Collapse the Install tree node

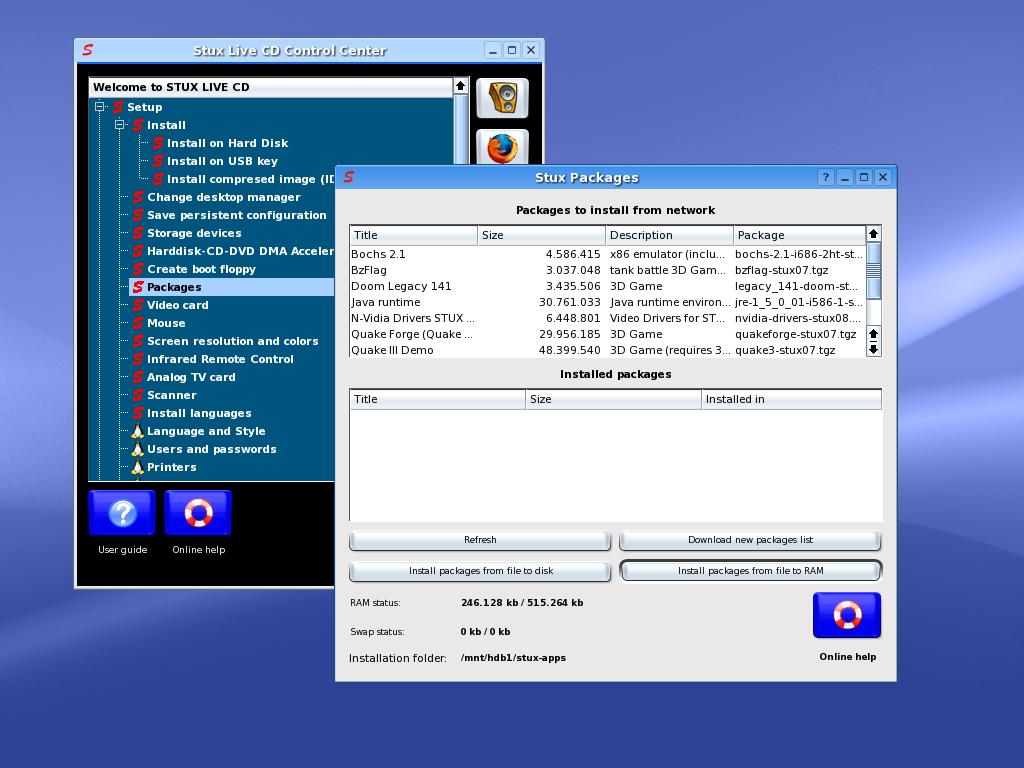(120, 125)
